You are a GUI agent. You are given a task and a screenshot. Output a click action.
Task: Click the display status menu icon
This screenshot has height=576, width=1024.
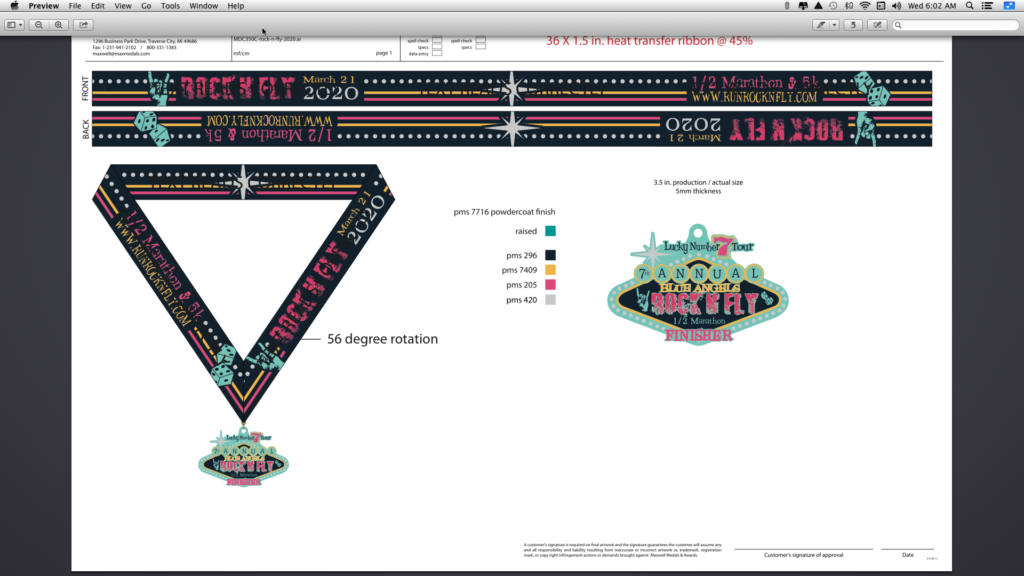(881, 6)
